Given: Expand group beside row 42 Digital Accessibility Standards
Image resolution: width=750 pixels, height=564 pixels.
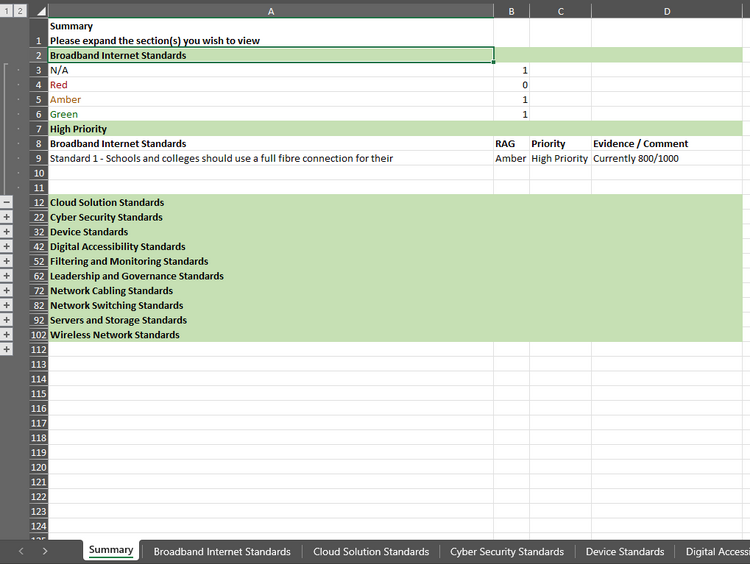Looking at the screenshot, I should pos(6,247).
